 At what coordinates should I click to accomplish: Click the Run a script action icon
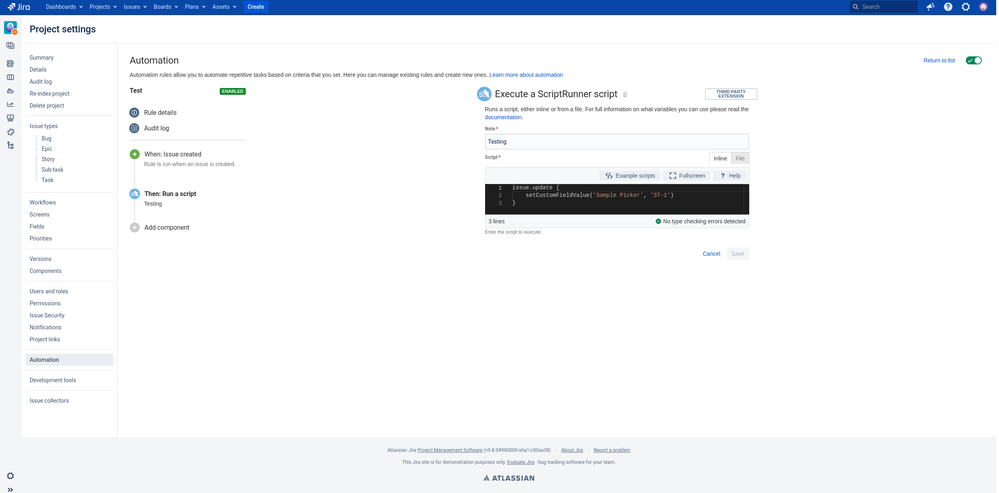pos(134,194)
